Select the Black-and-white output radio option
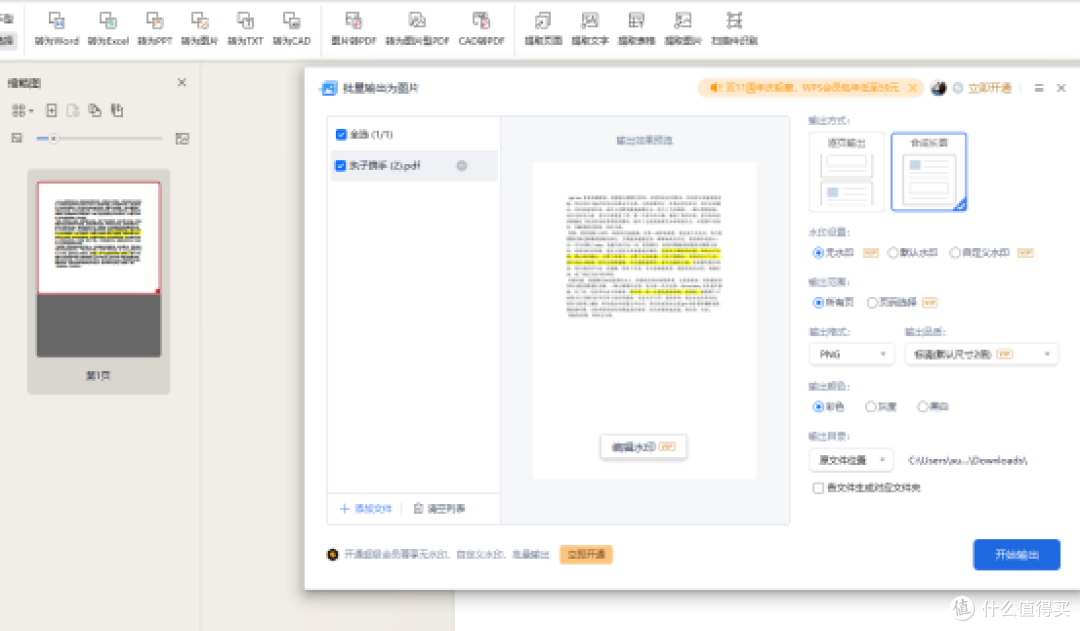The width and height of the screenshot is (1080, 631). coord(922,406)
